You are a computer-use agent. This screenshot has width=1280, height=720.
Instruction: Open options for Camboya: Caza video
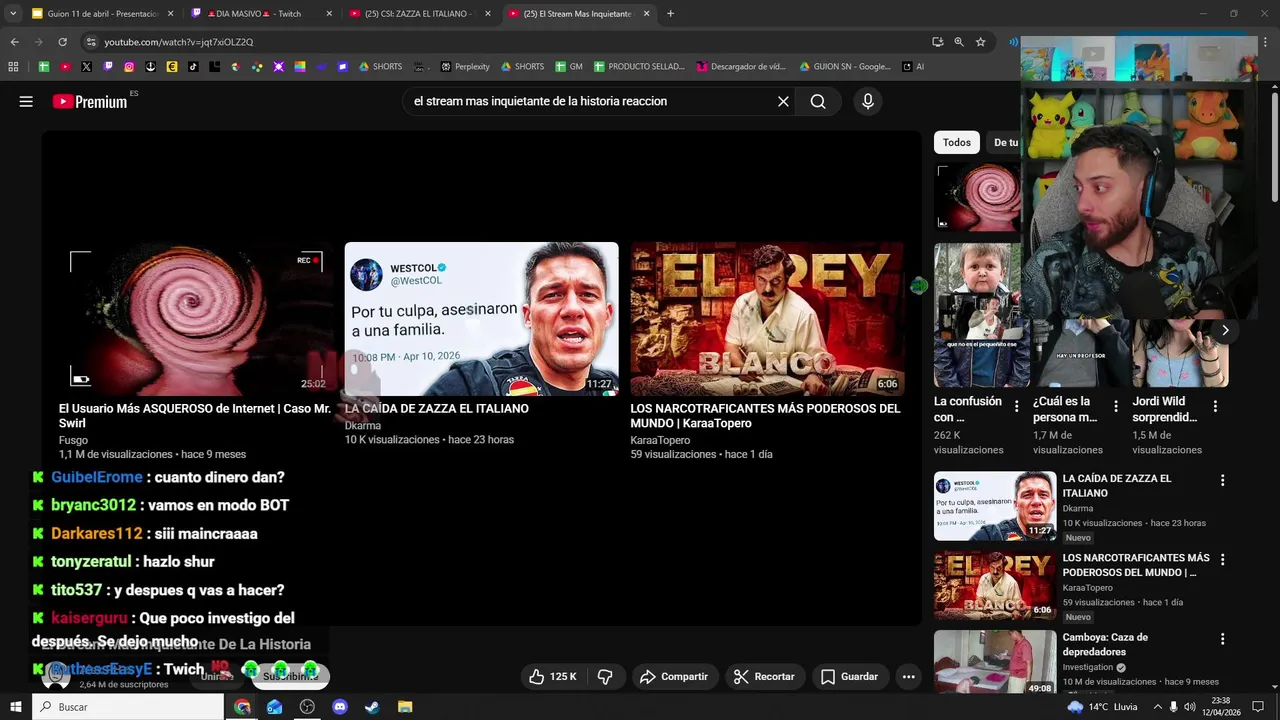click(x=1222, y=639)
